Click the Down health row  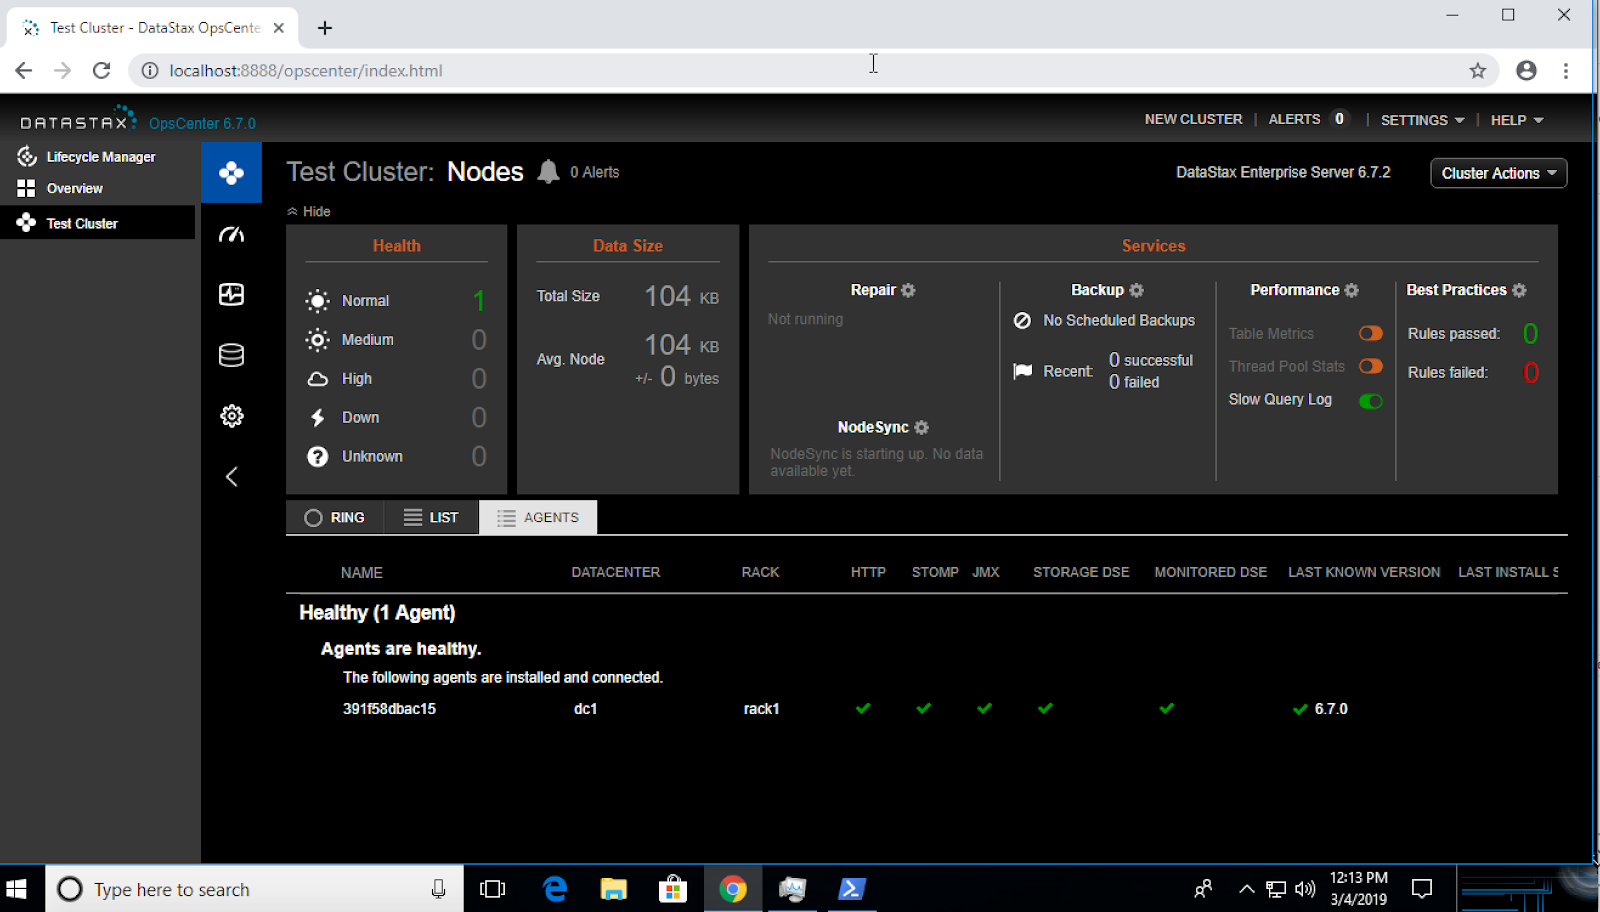(x=397, y=417)
